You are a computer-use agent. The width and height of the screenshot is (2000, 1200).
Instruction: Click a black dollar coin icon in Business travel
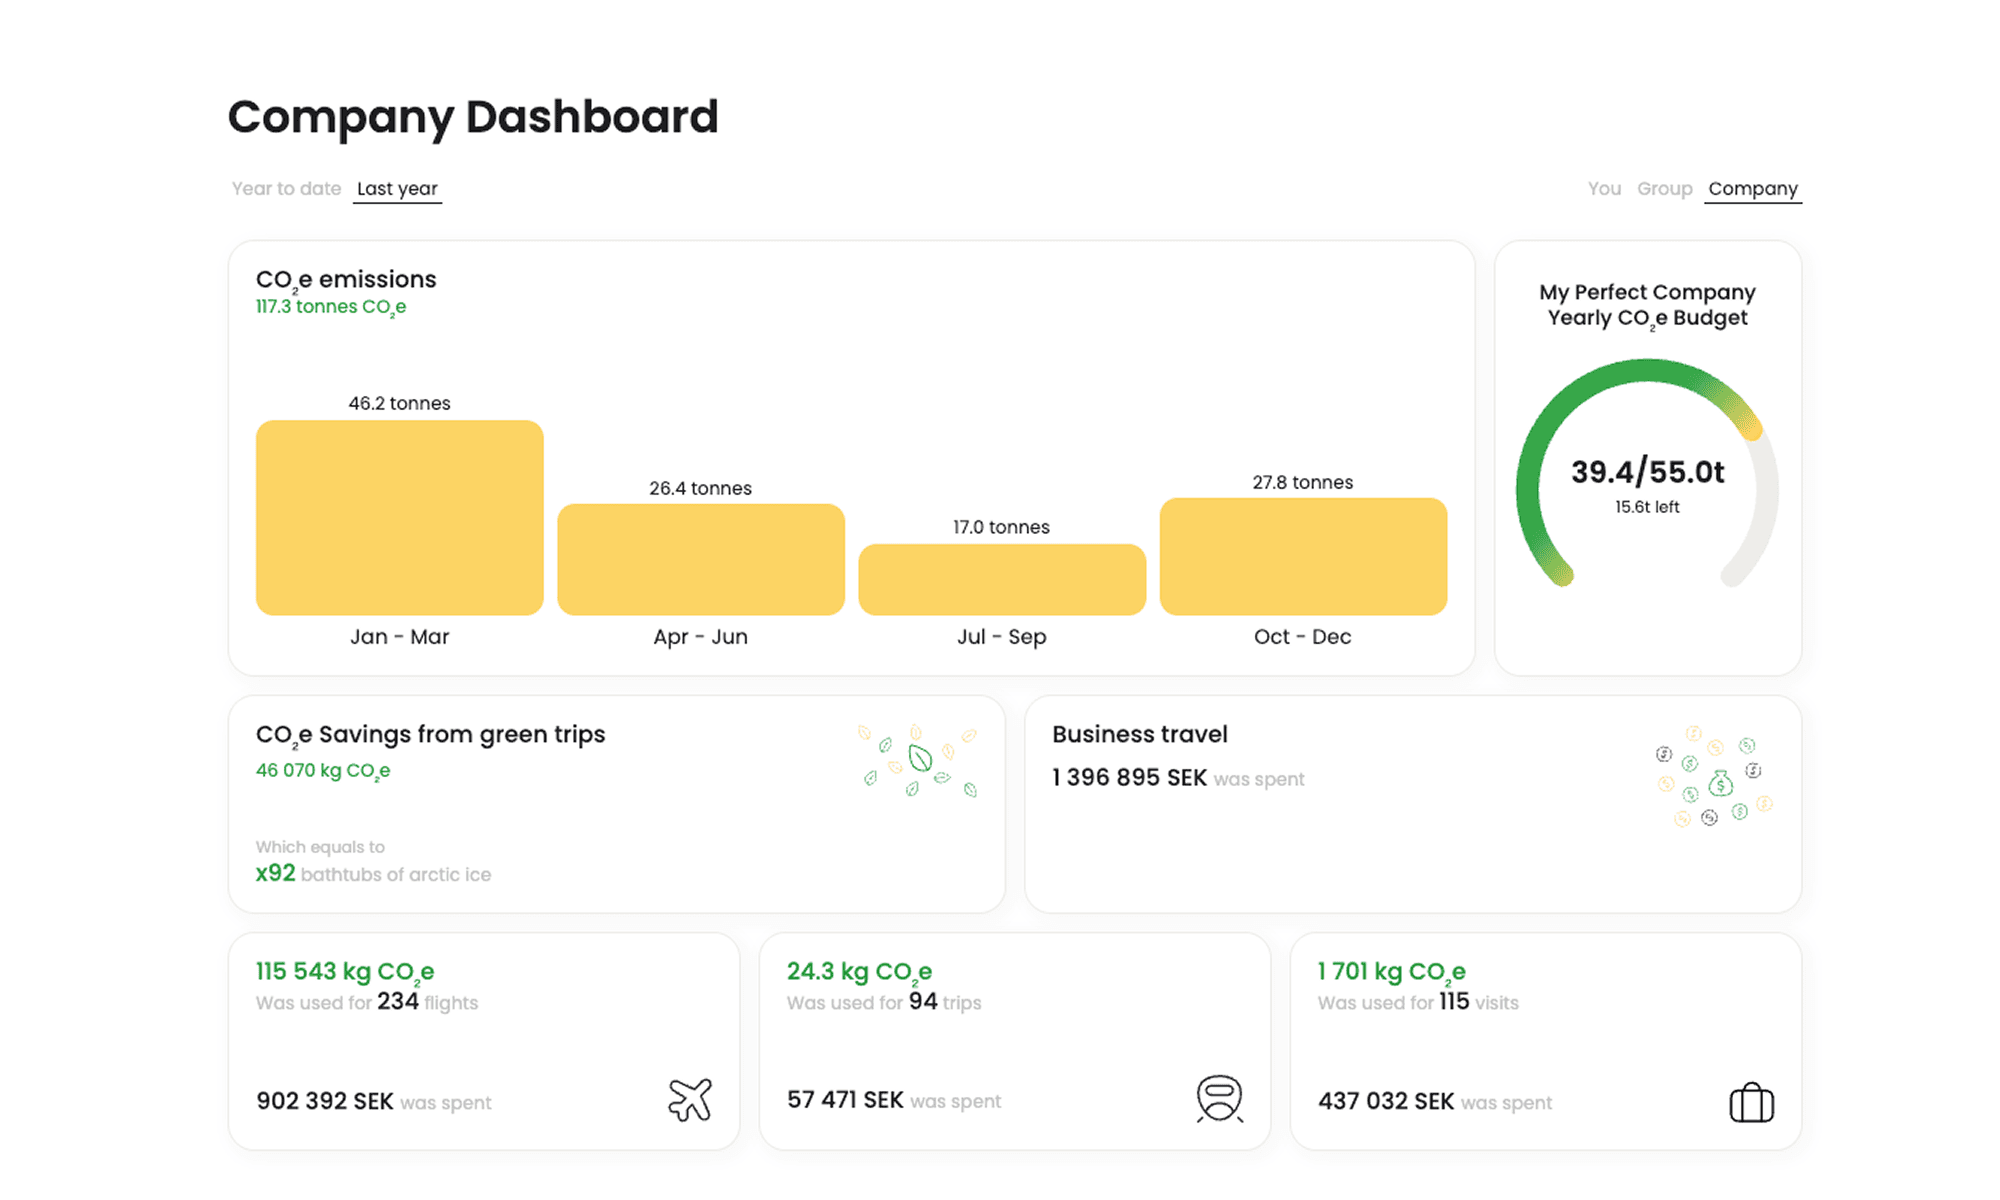pos(1664,755)
